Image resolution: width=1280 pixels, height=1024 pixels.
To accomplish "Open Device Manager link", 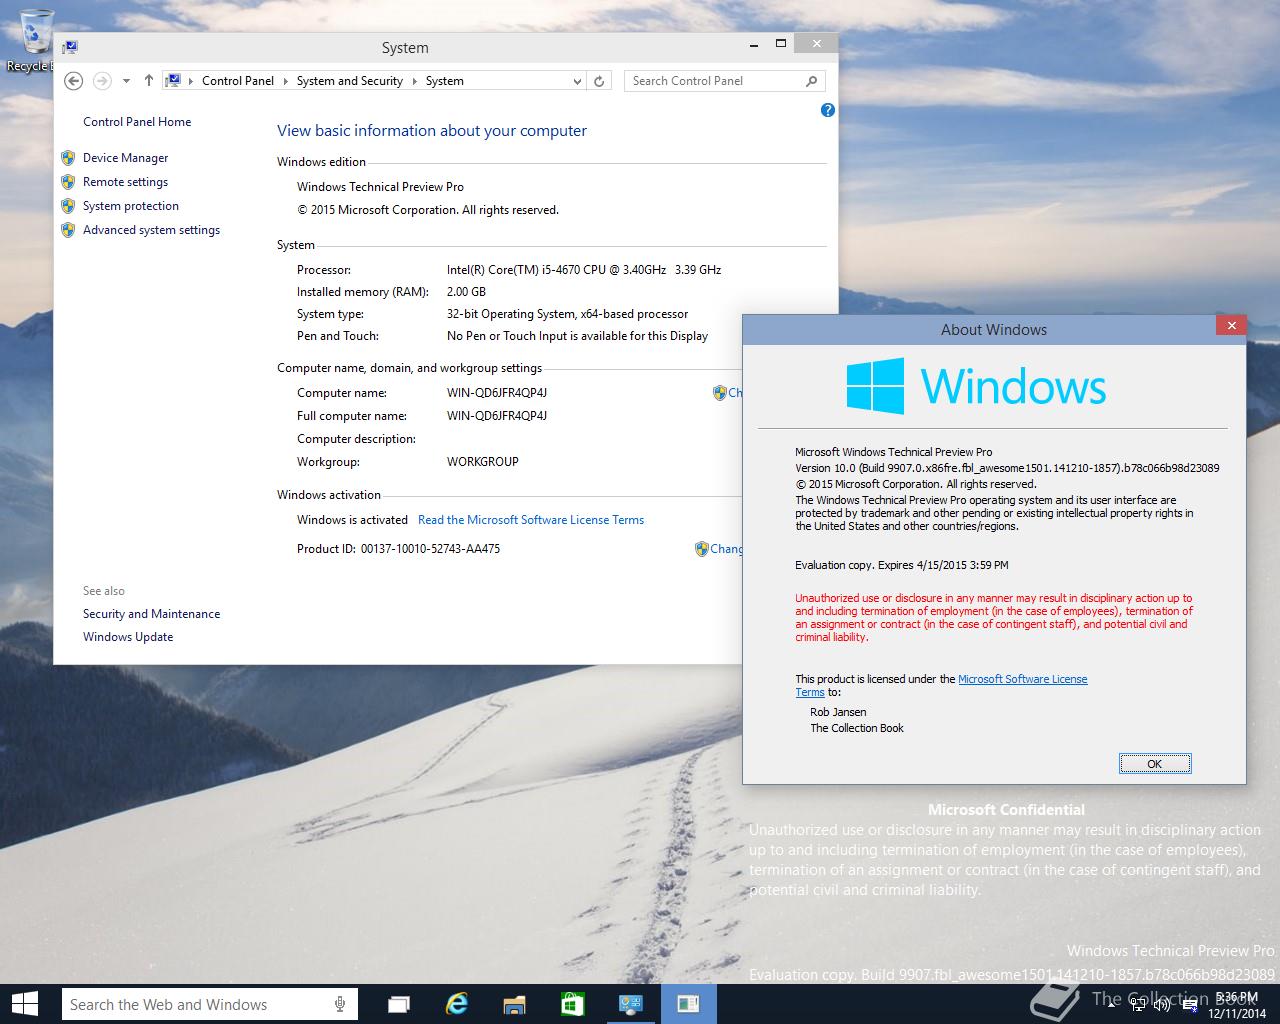I will click(126, 158).
